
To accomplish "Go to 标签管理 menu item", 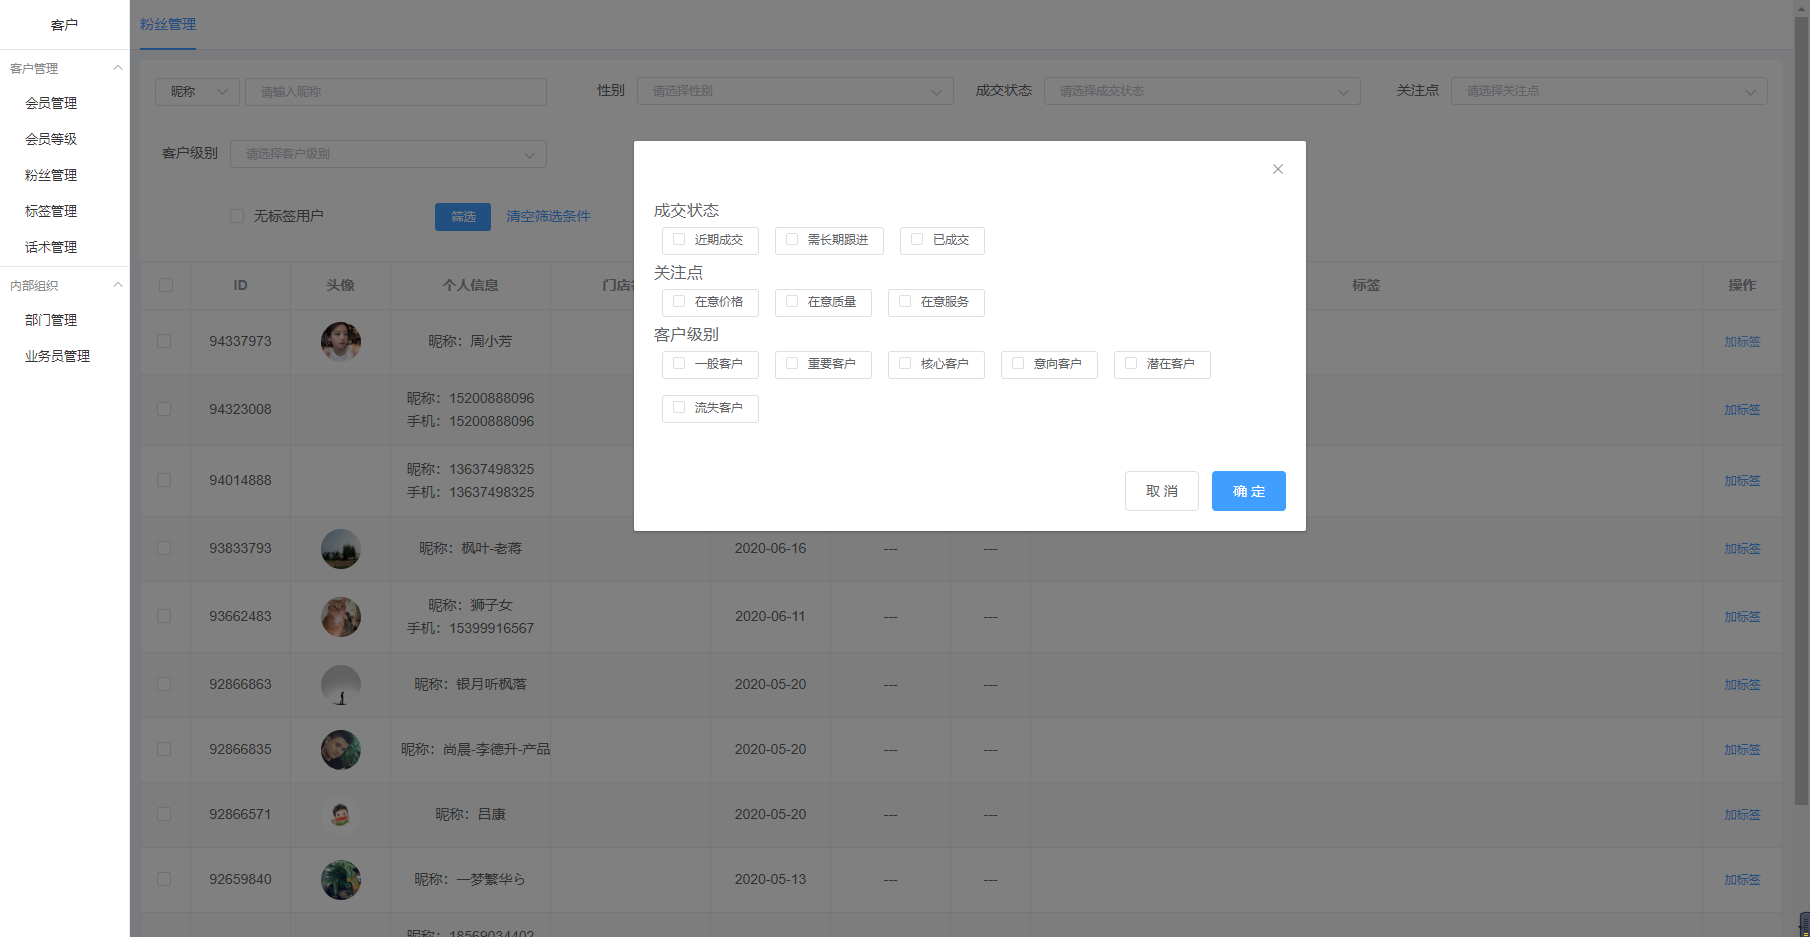I will pos(51,211).
